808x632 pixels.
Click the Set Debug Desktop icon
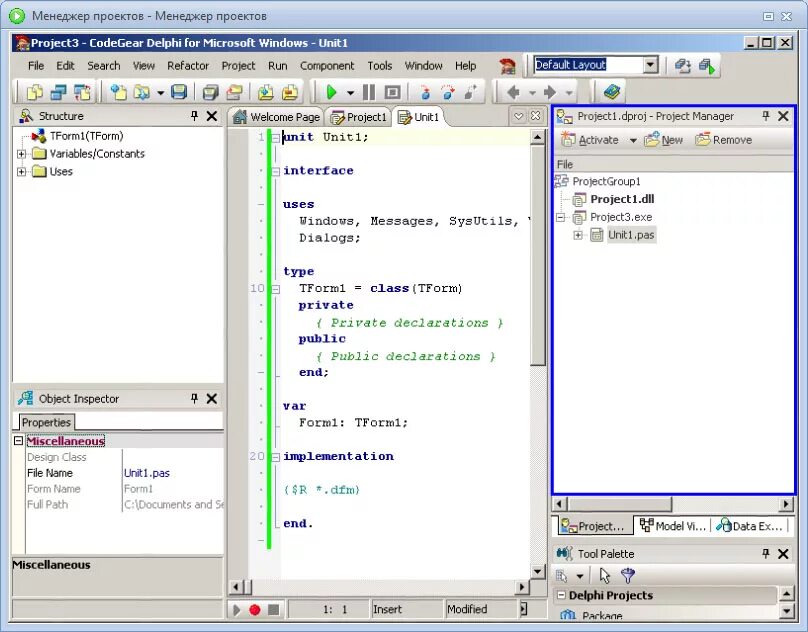707,65
